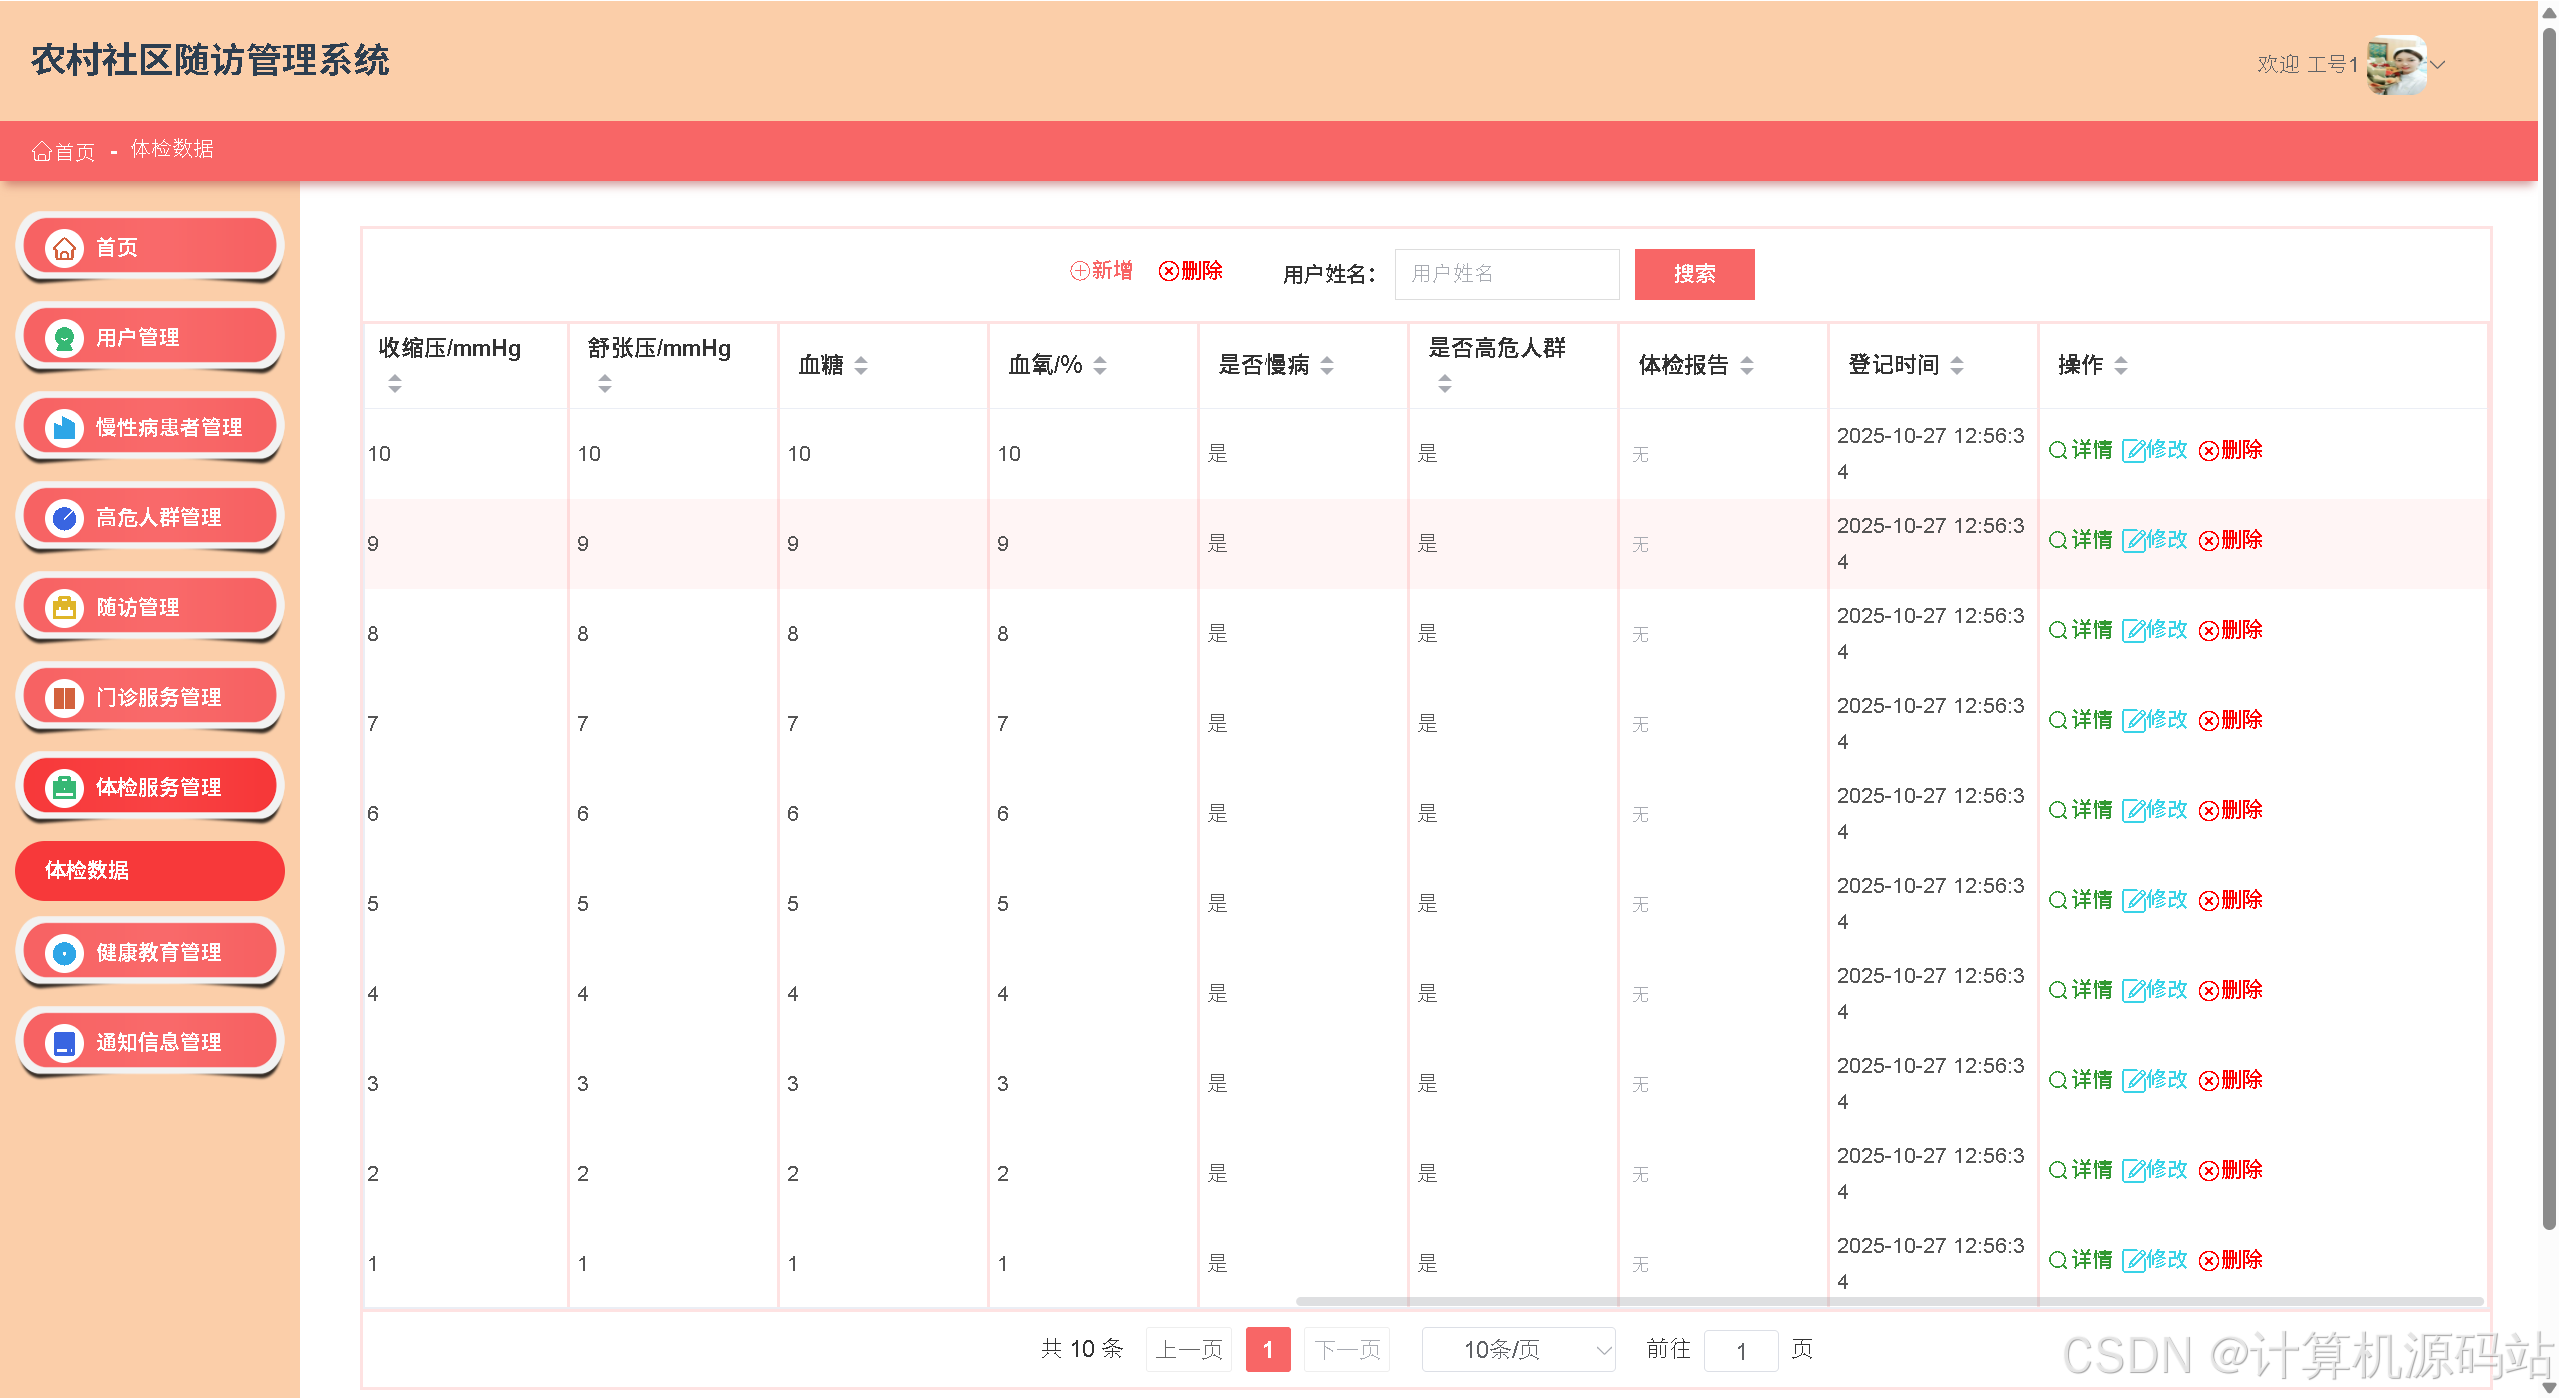2559x1398 pixels.
Task: Sort by 是否慢病 column arrows
Action: pos(1327,365)
